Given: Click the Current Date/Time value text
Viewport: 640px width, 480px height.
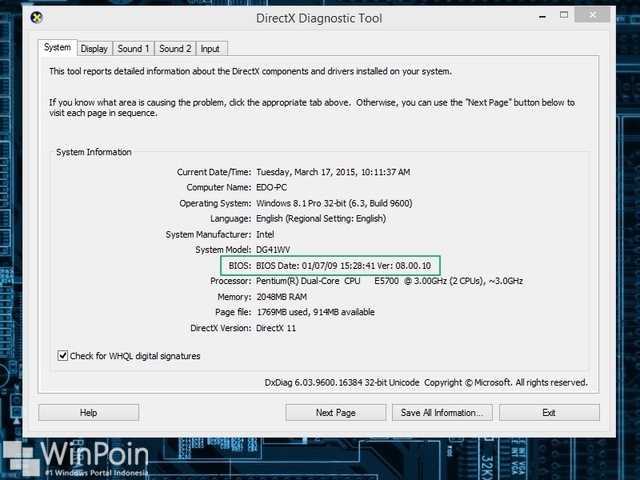Looking at the screenshot, I should pyautogui.click(x=333, y=172).
